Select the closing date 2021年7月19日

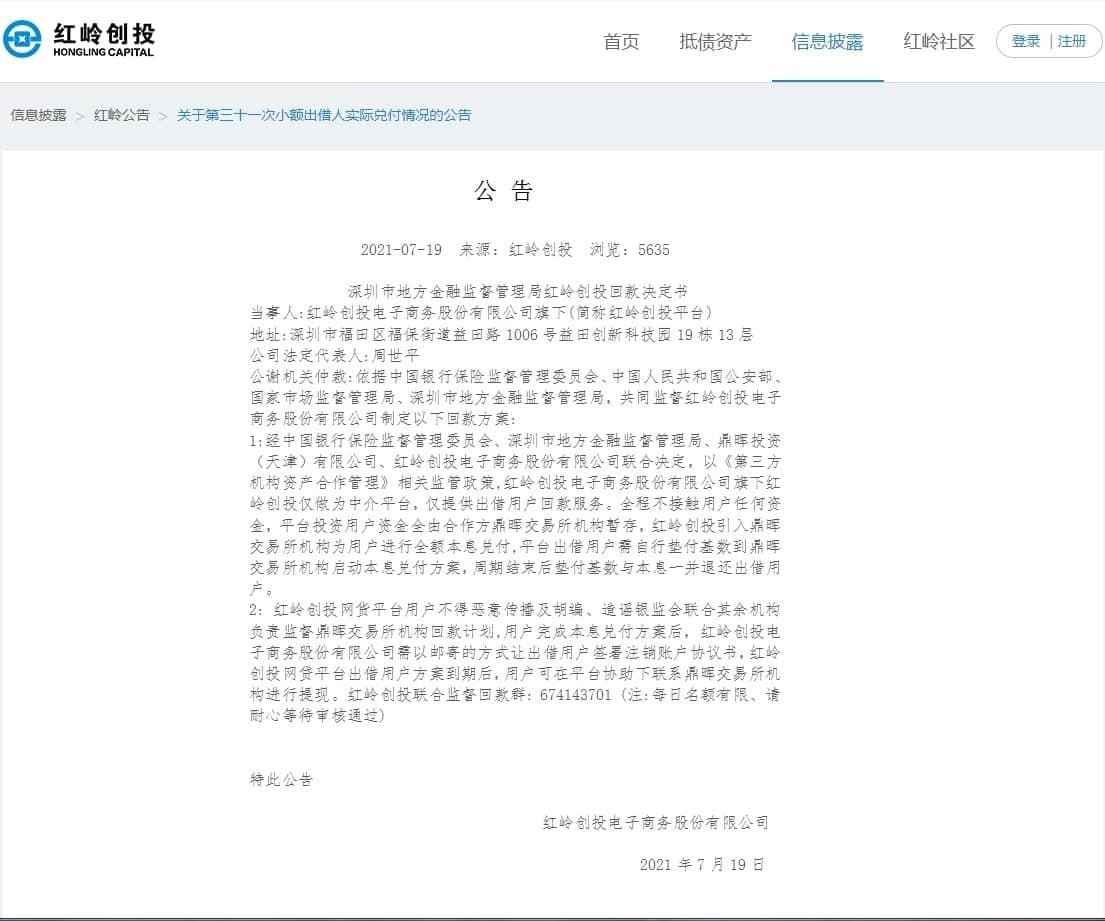pos(702,865)
